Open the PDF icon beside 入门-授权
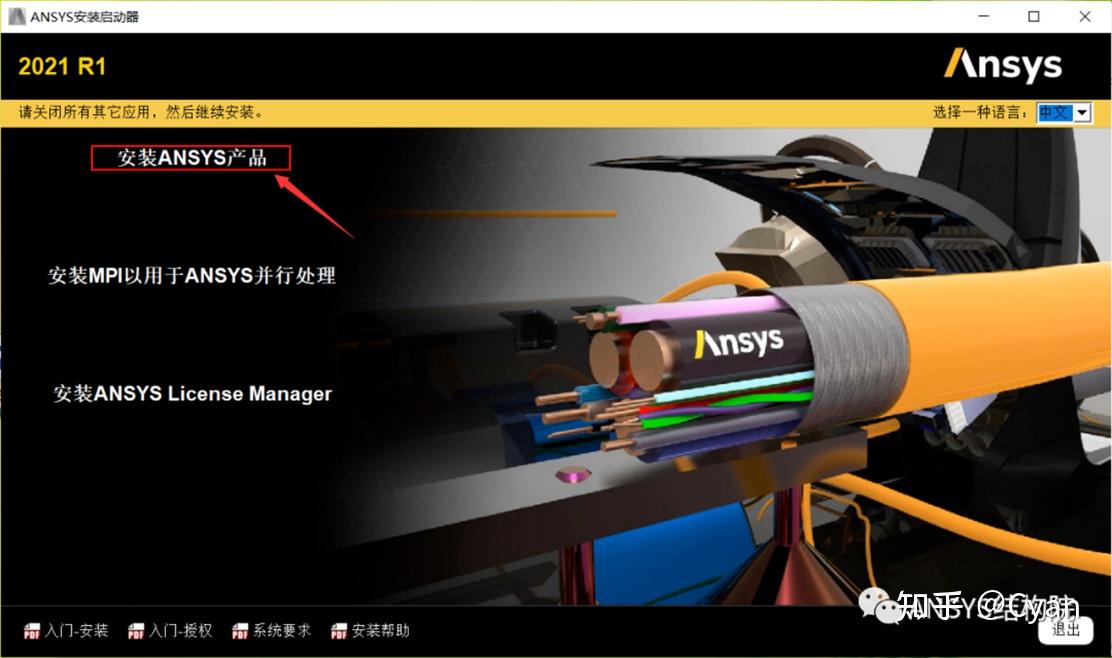 pos(134,631)
